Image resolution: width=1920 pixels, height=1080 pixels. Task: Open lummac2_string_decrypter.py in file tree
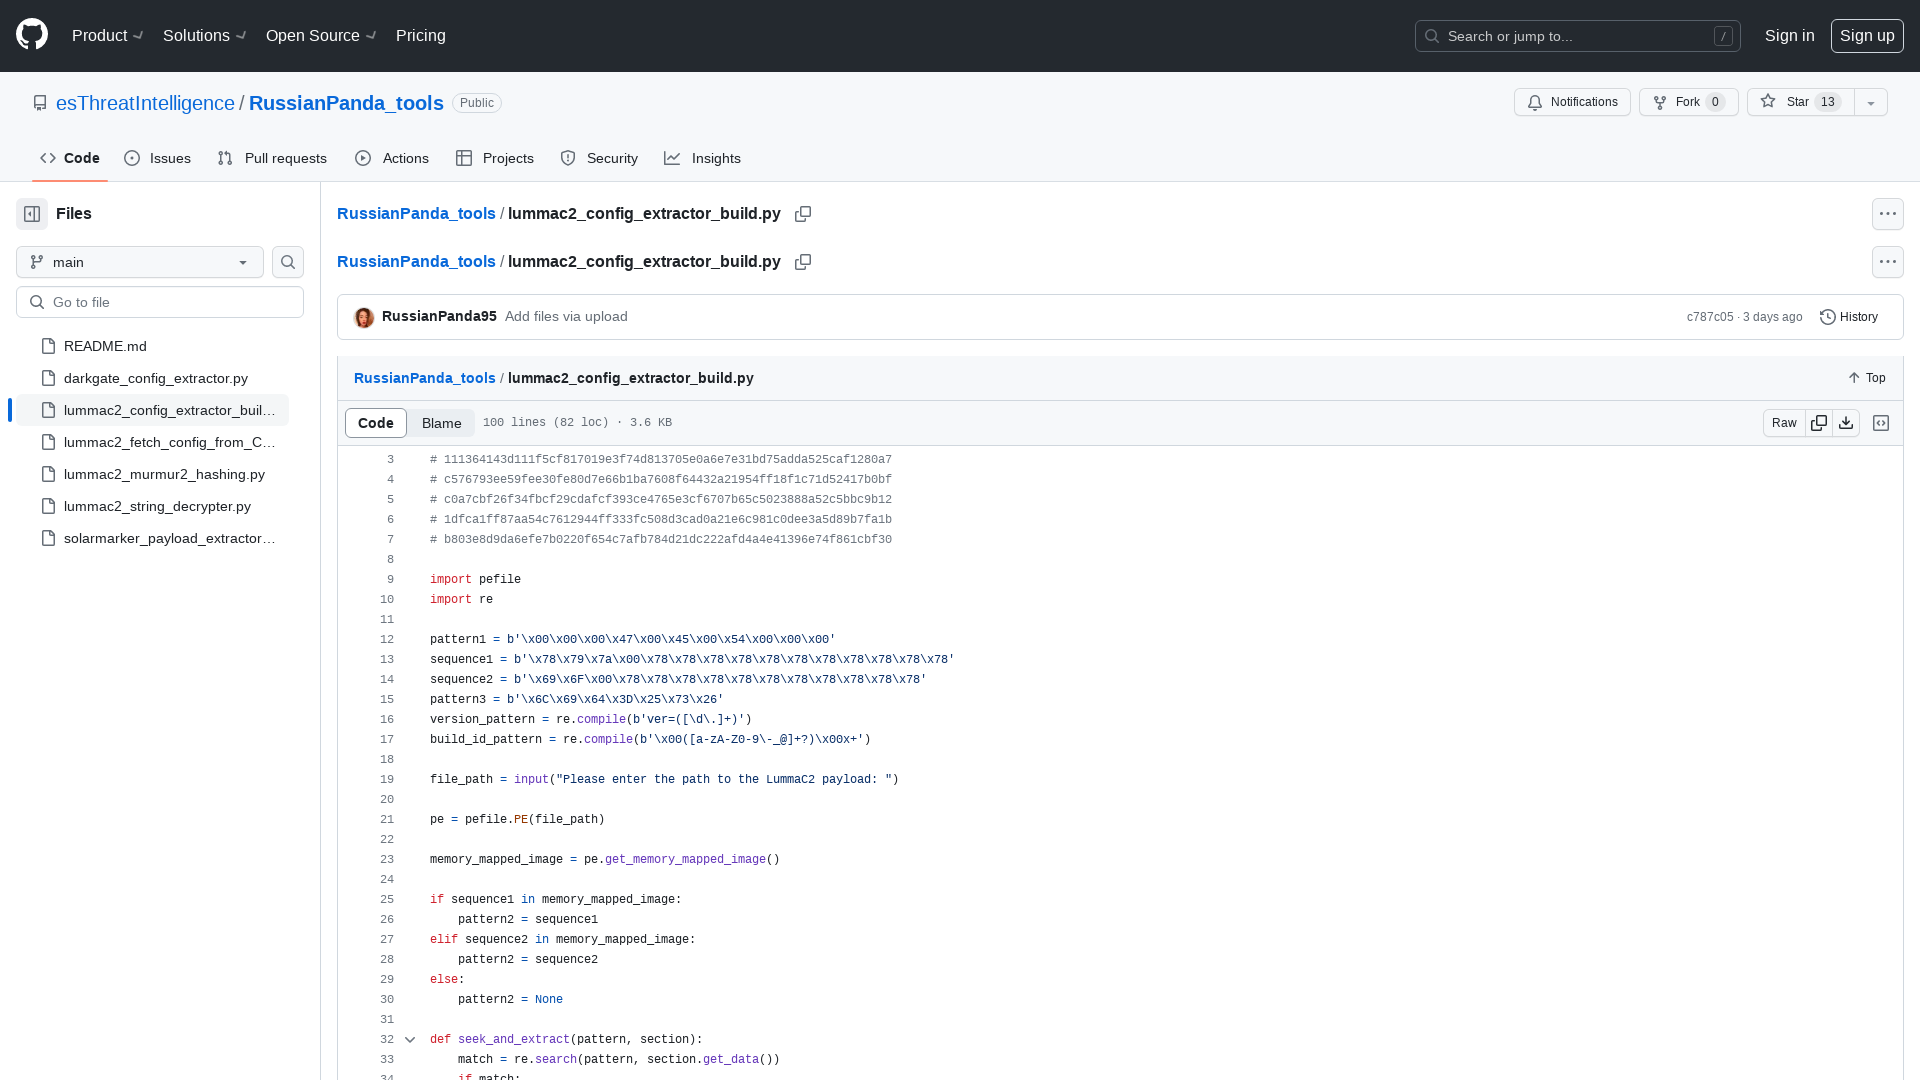coord(152,506)
